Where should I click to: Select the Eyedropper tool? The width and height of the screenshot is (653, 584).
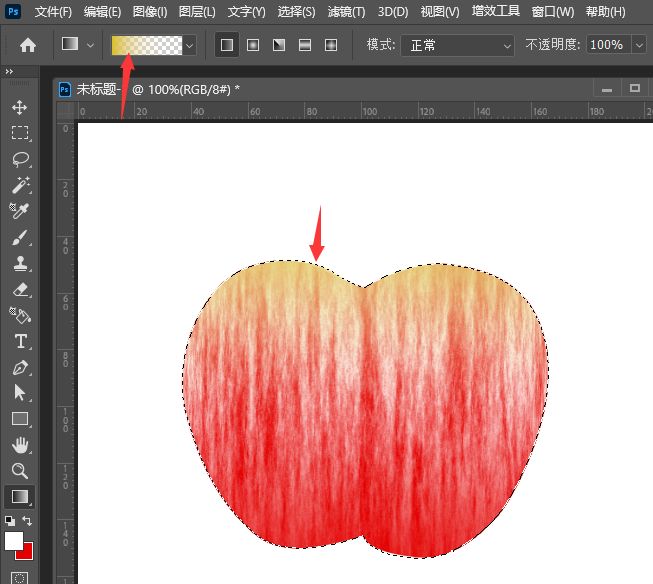coord(19,211)
